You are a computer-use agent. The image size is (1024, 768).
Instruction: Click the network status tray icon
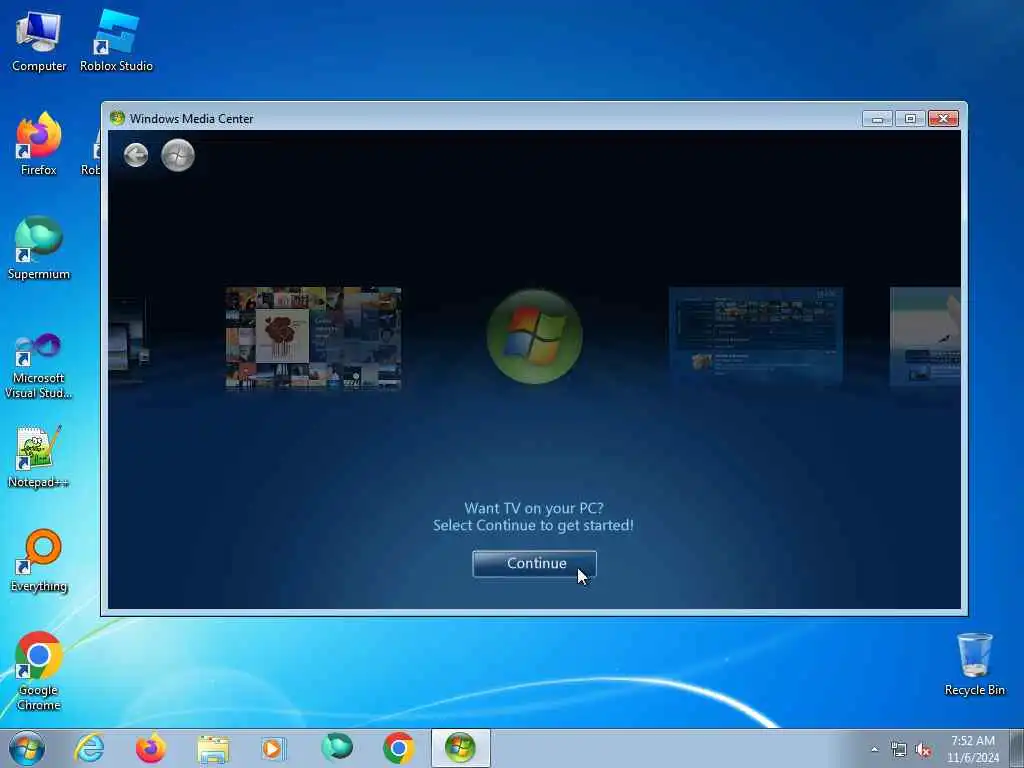point(899,750)
